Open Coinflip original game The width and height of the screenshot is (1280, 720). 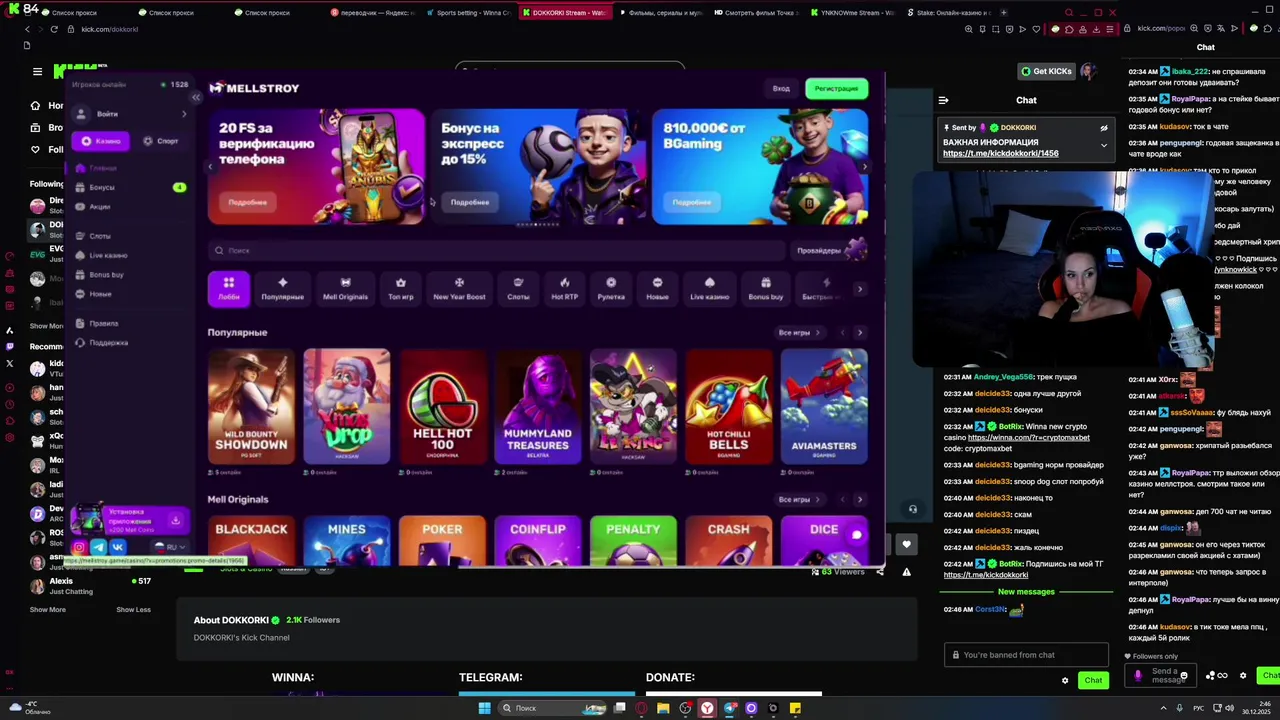pos(538,540)
